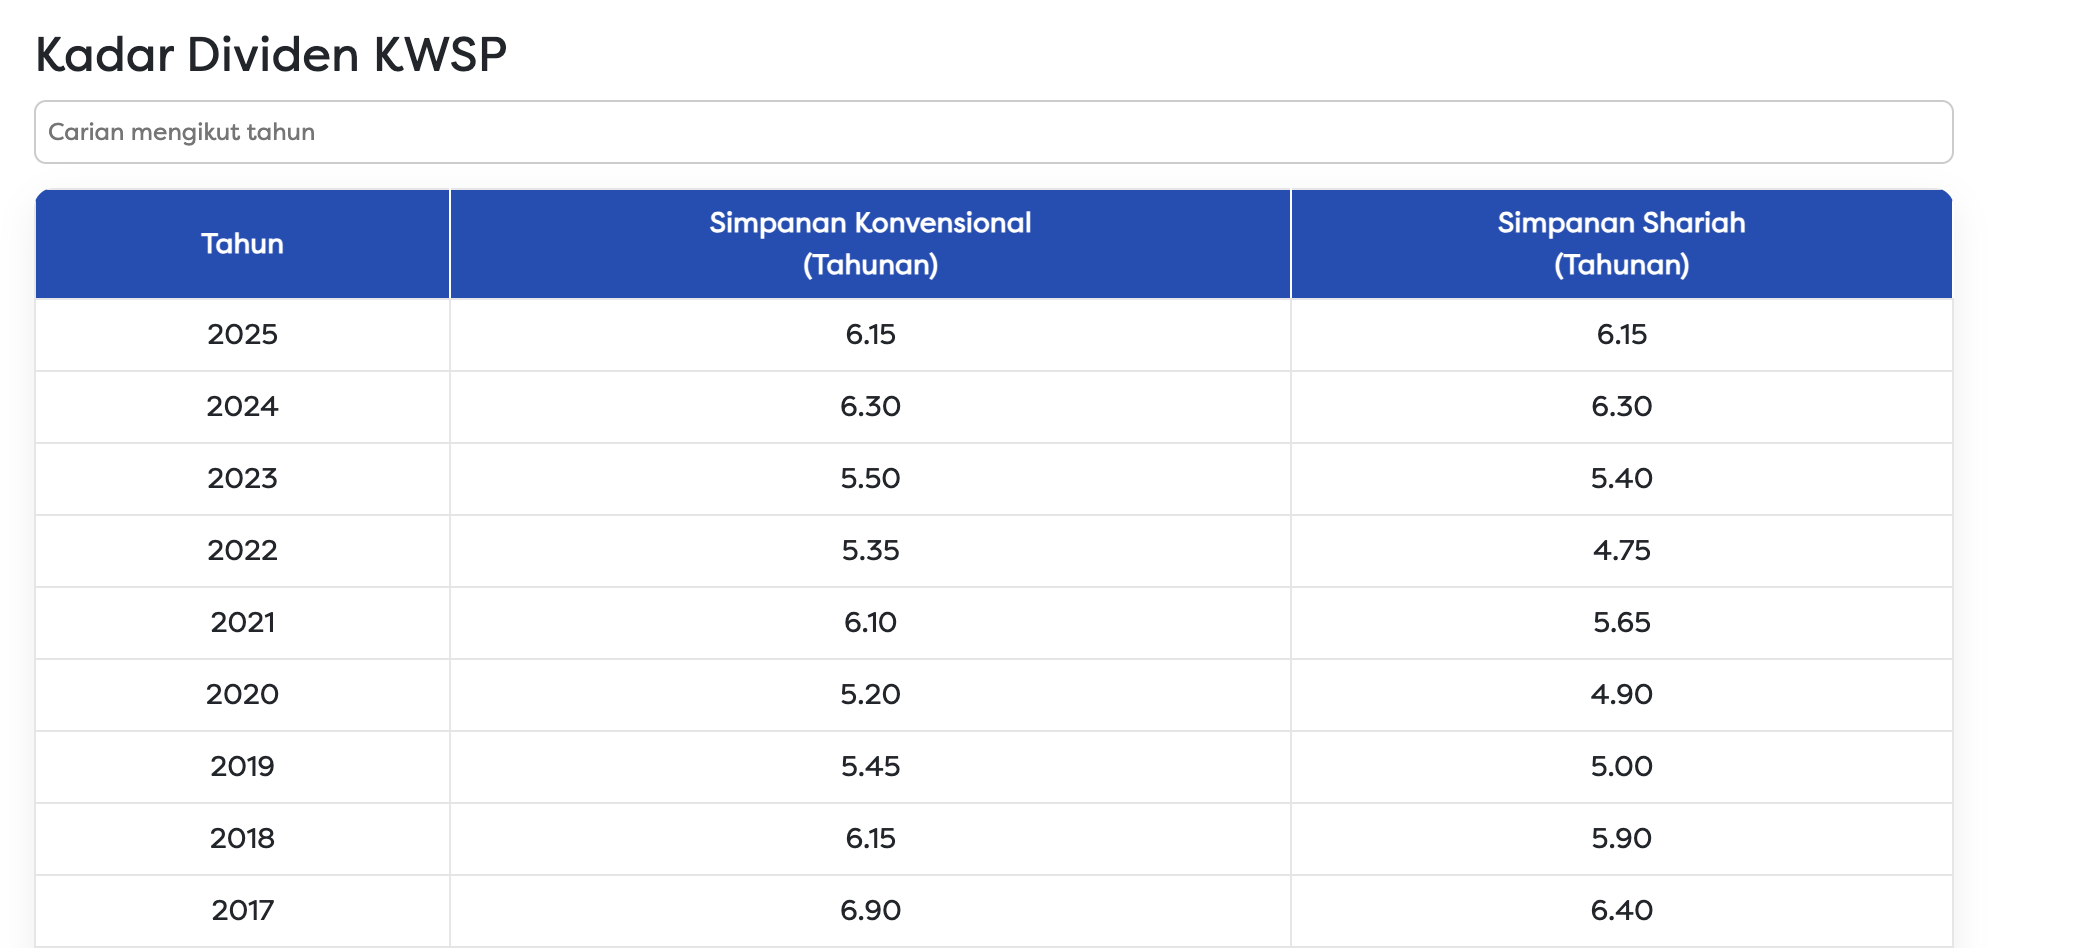Click the 2019 year cell
Viewport: 2092px width, 948px height.
tap(242, 766)
